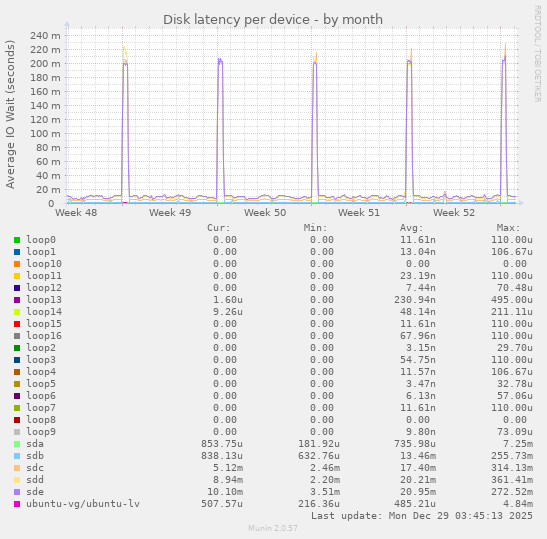Click the 'loop3' legend label
This screenshot has width=547, height=539.
(x=41, y=360)
